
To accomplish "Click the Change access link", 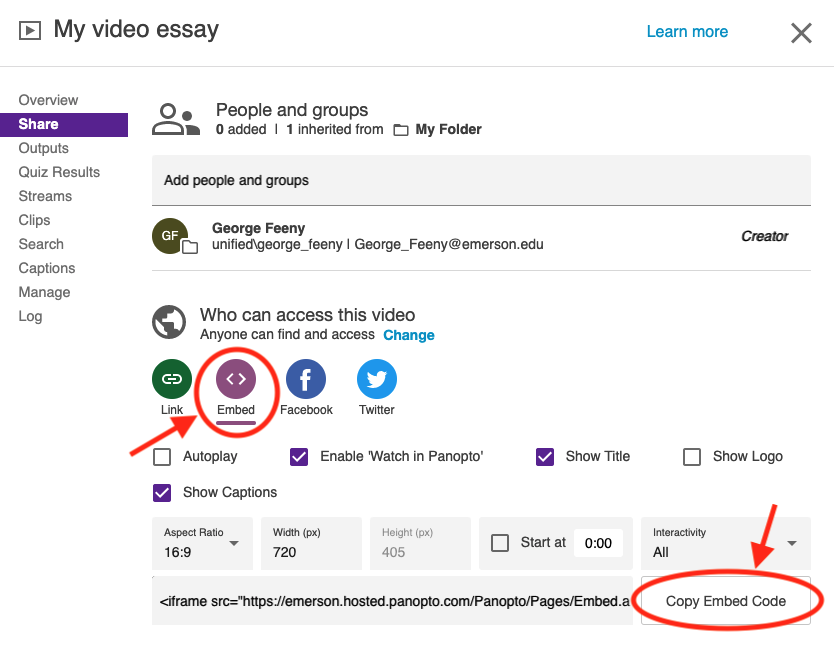I will tap(409, 335).
